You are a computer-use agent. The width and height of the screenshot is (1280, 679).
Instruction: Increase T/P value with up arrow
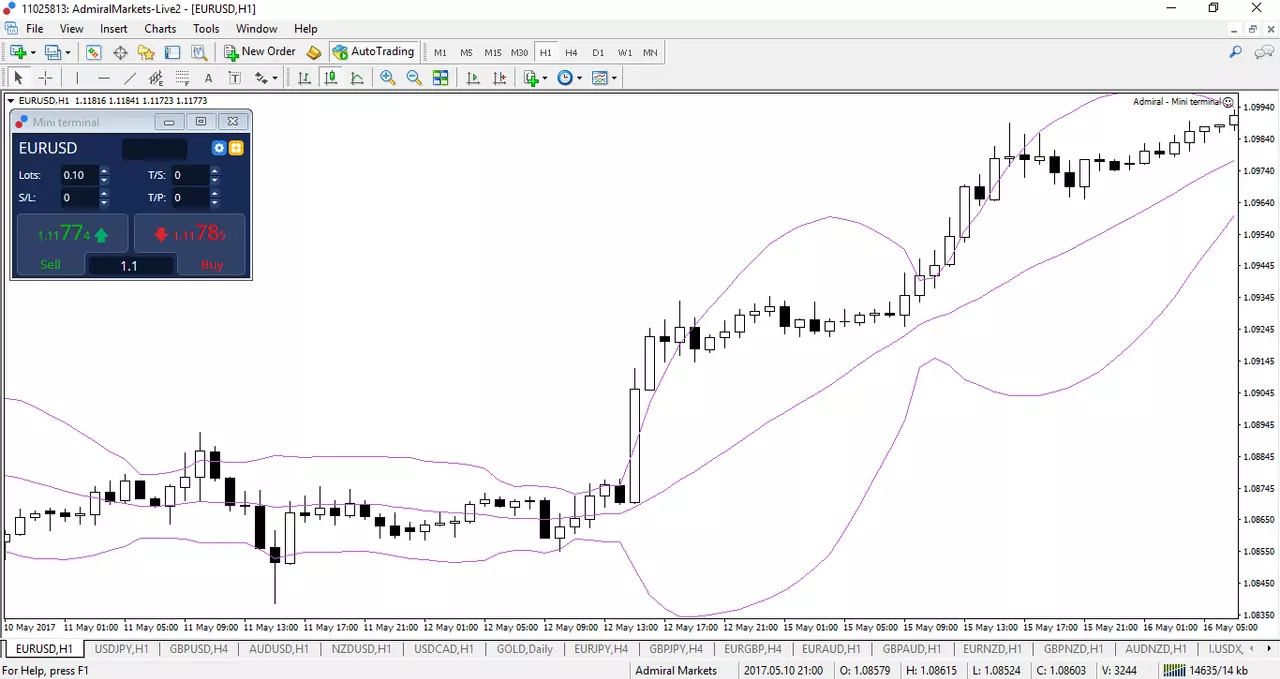(214, 193)
